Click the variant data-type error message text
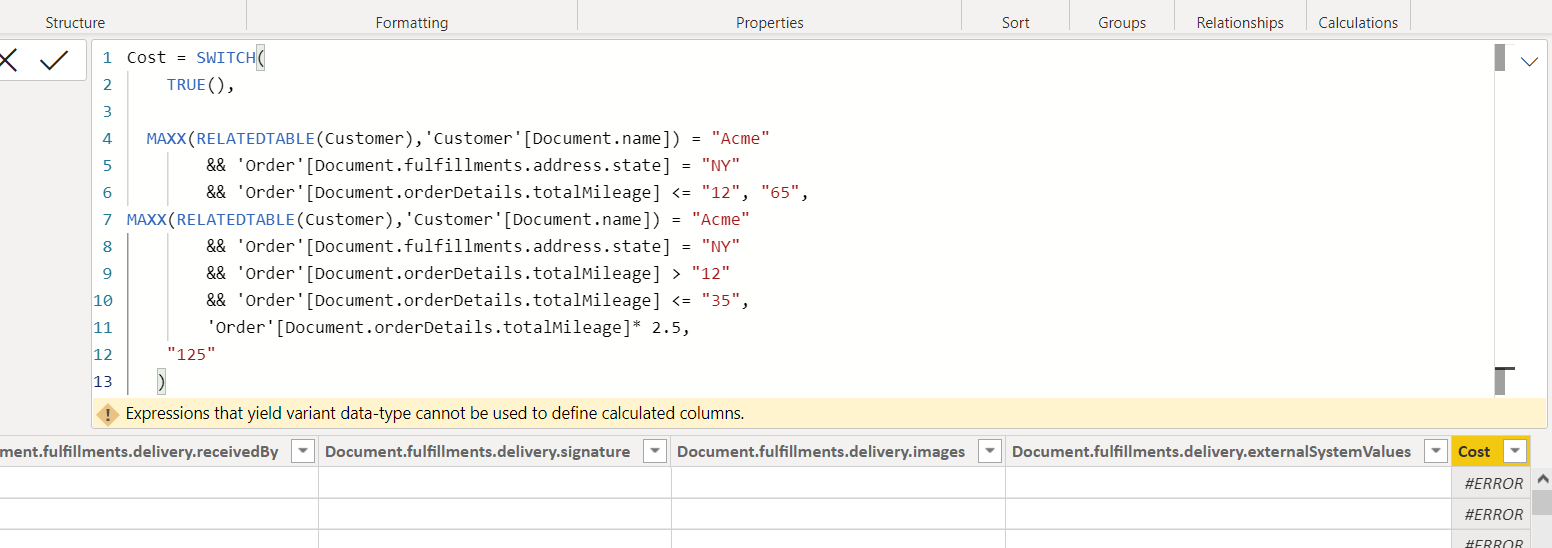1552x548 pixels. pyautogui.click(x=435, y=413)
